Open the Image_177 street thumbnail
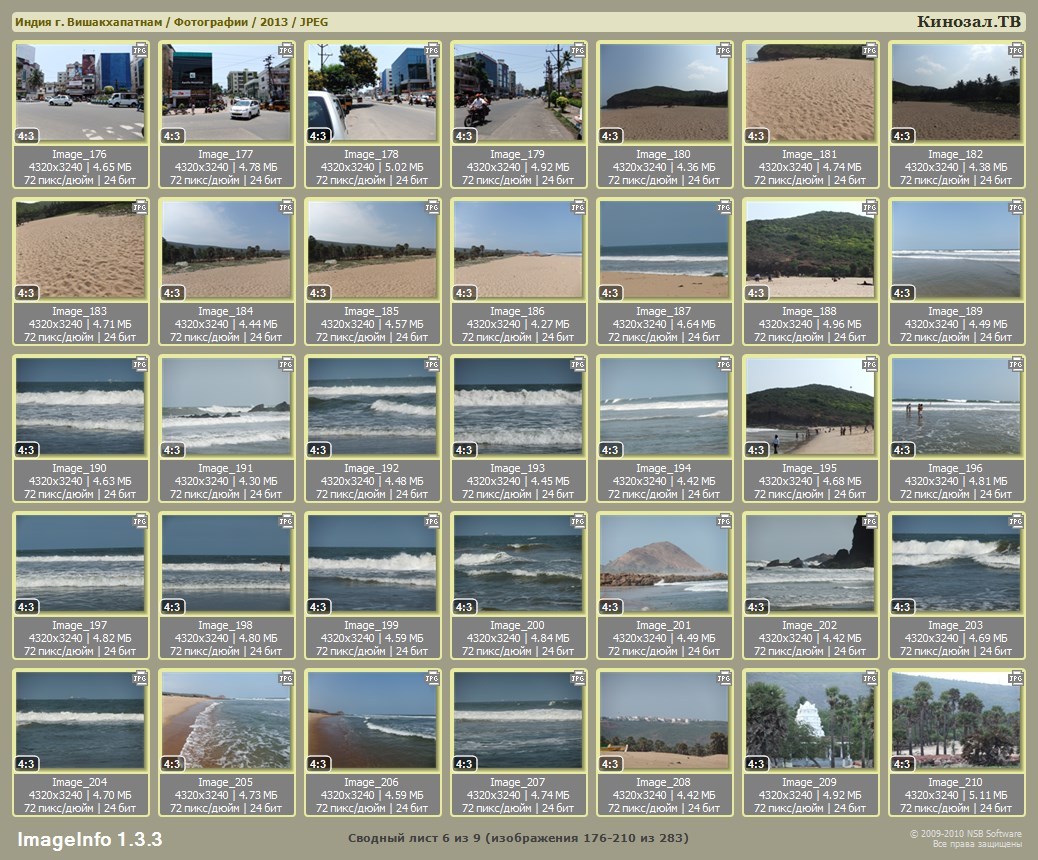The width and height of the screenshot is (1038, 860). pyautogui.click(x=226, y=92)
